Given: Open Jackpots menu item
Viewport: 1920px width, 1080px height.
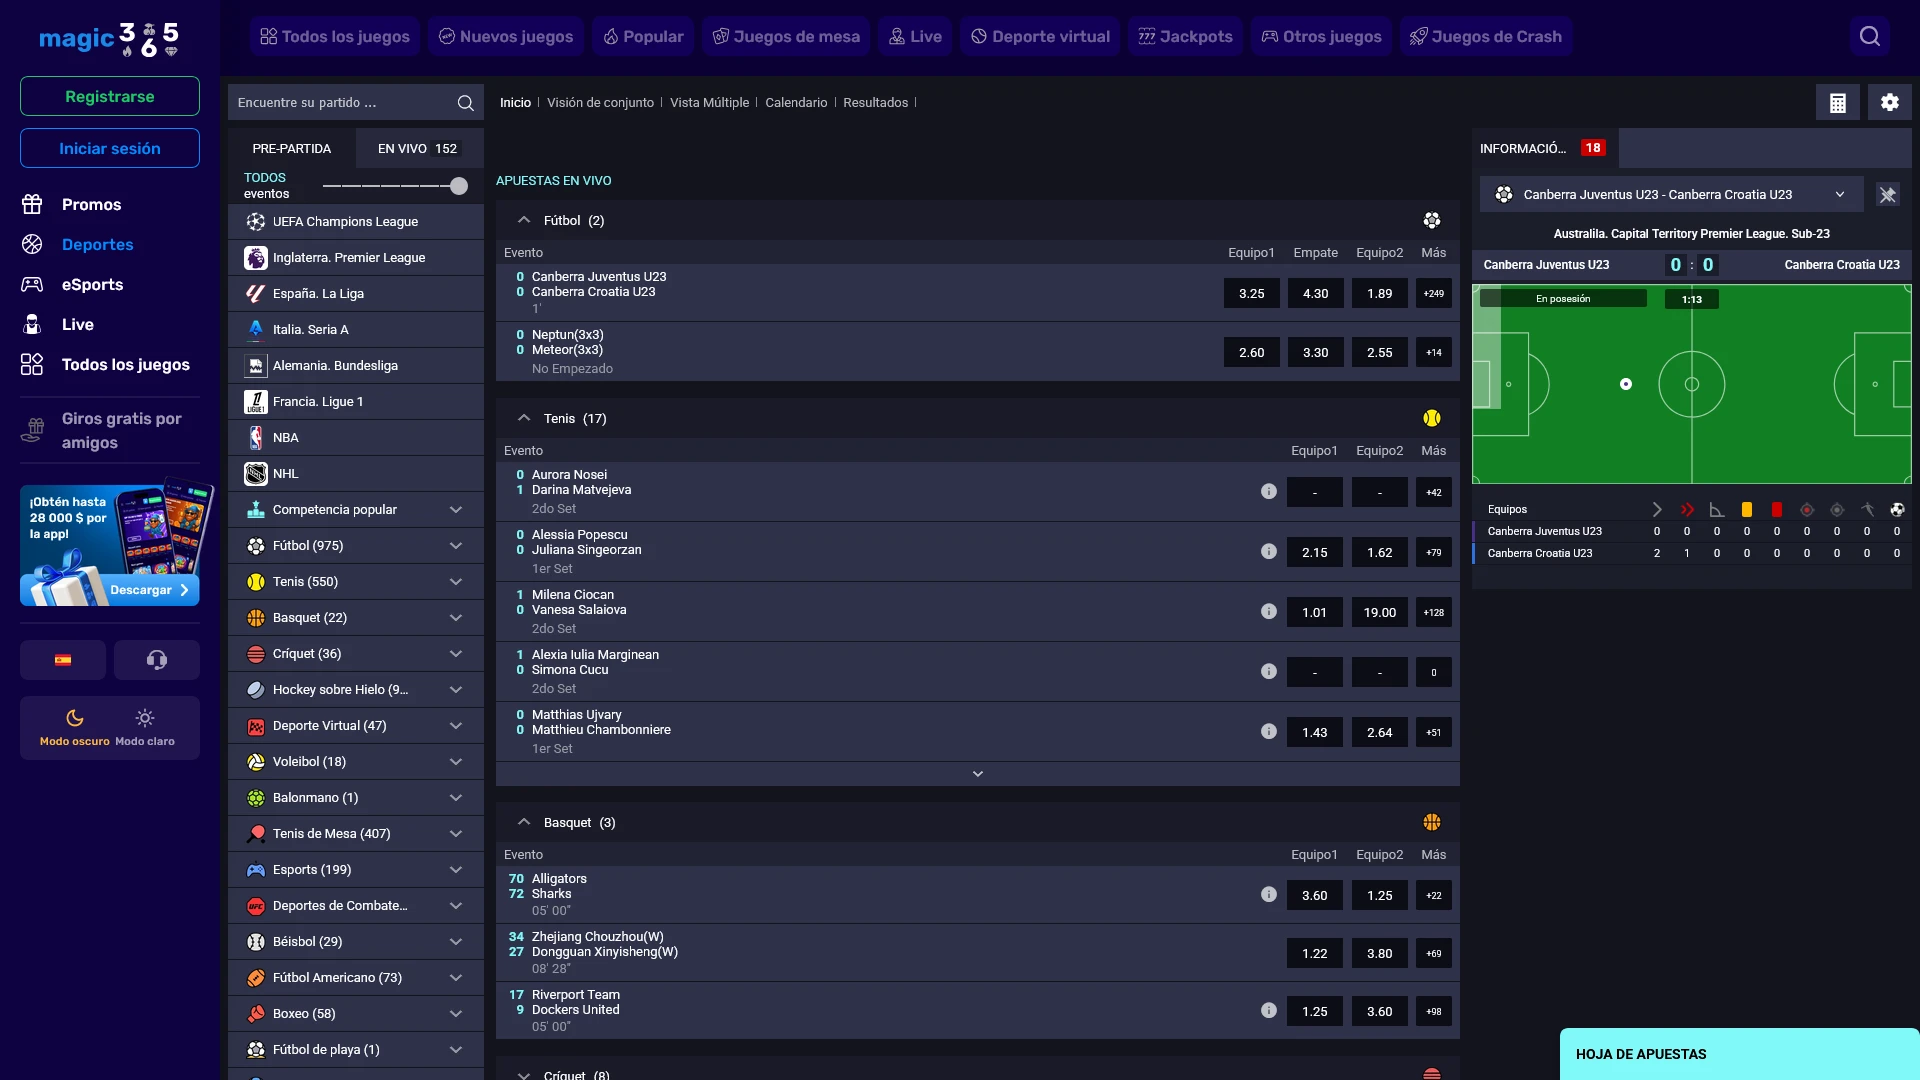Looking at the screenshot, I should 1185,37.
